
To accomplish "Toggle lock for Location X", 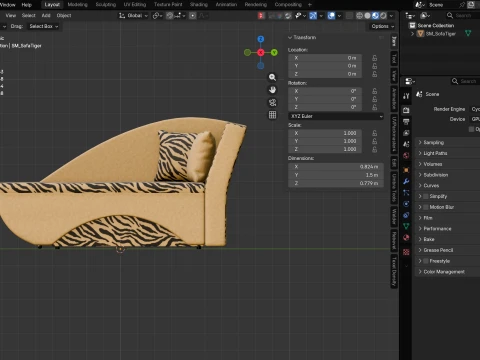I will [x=375, y=58].
